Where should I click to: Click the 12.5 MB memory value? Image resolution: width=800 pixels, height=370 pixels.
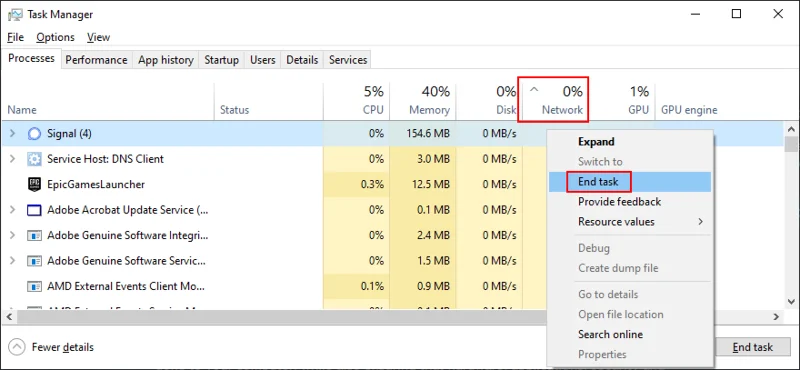430,185
